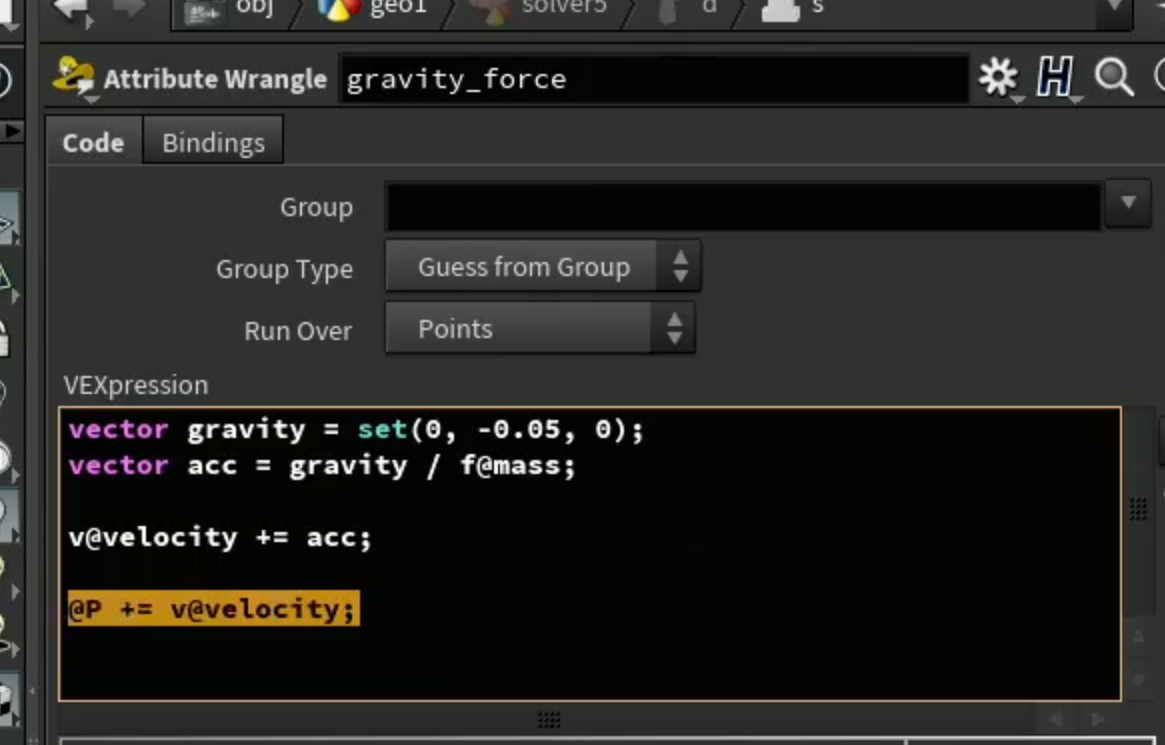Viewport: 1165px width, 745px height.
Task: Click the forward navigation arrow
Action: [129, 9]
